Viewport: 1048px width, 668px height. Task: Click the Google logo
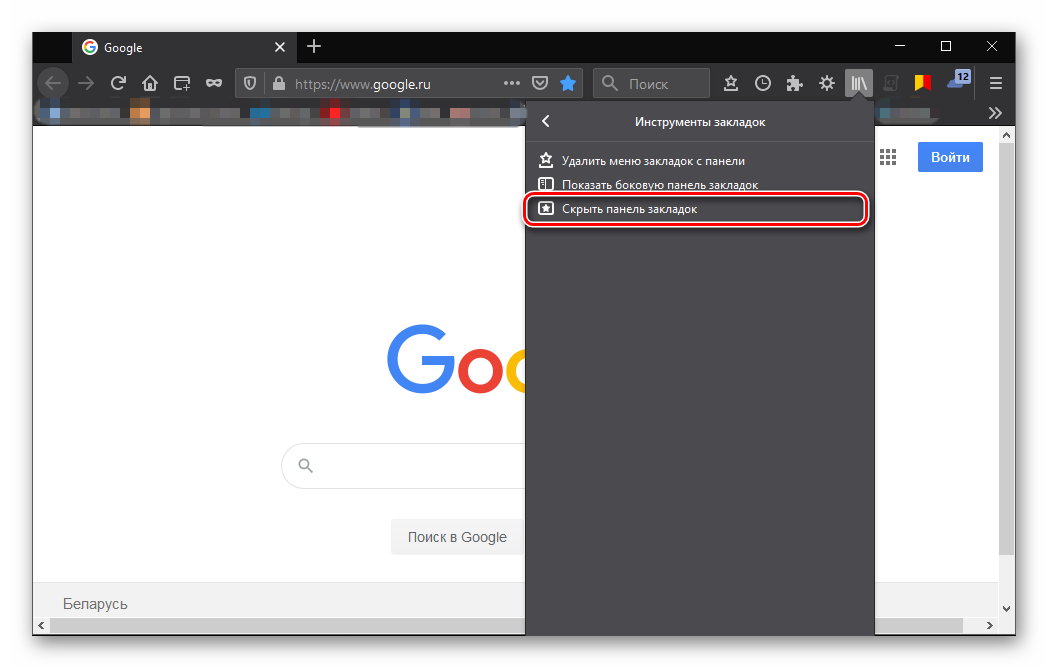click(456, 360)
